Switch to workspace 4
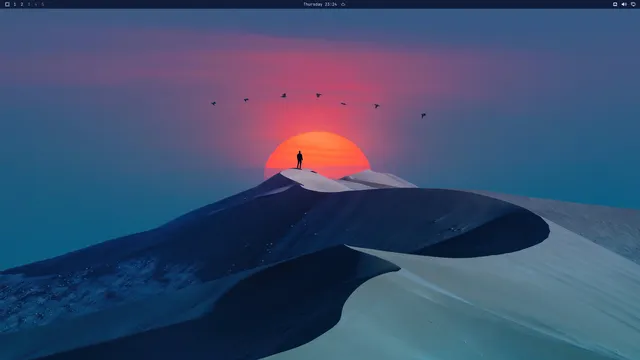The height and width of the screenshot is (360, 640). tap(36, 4)
